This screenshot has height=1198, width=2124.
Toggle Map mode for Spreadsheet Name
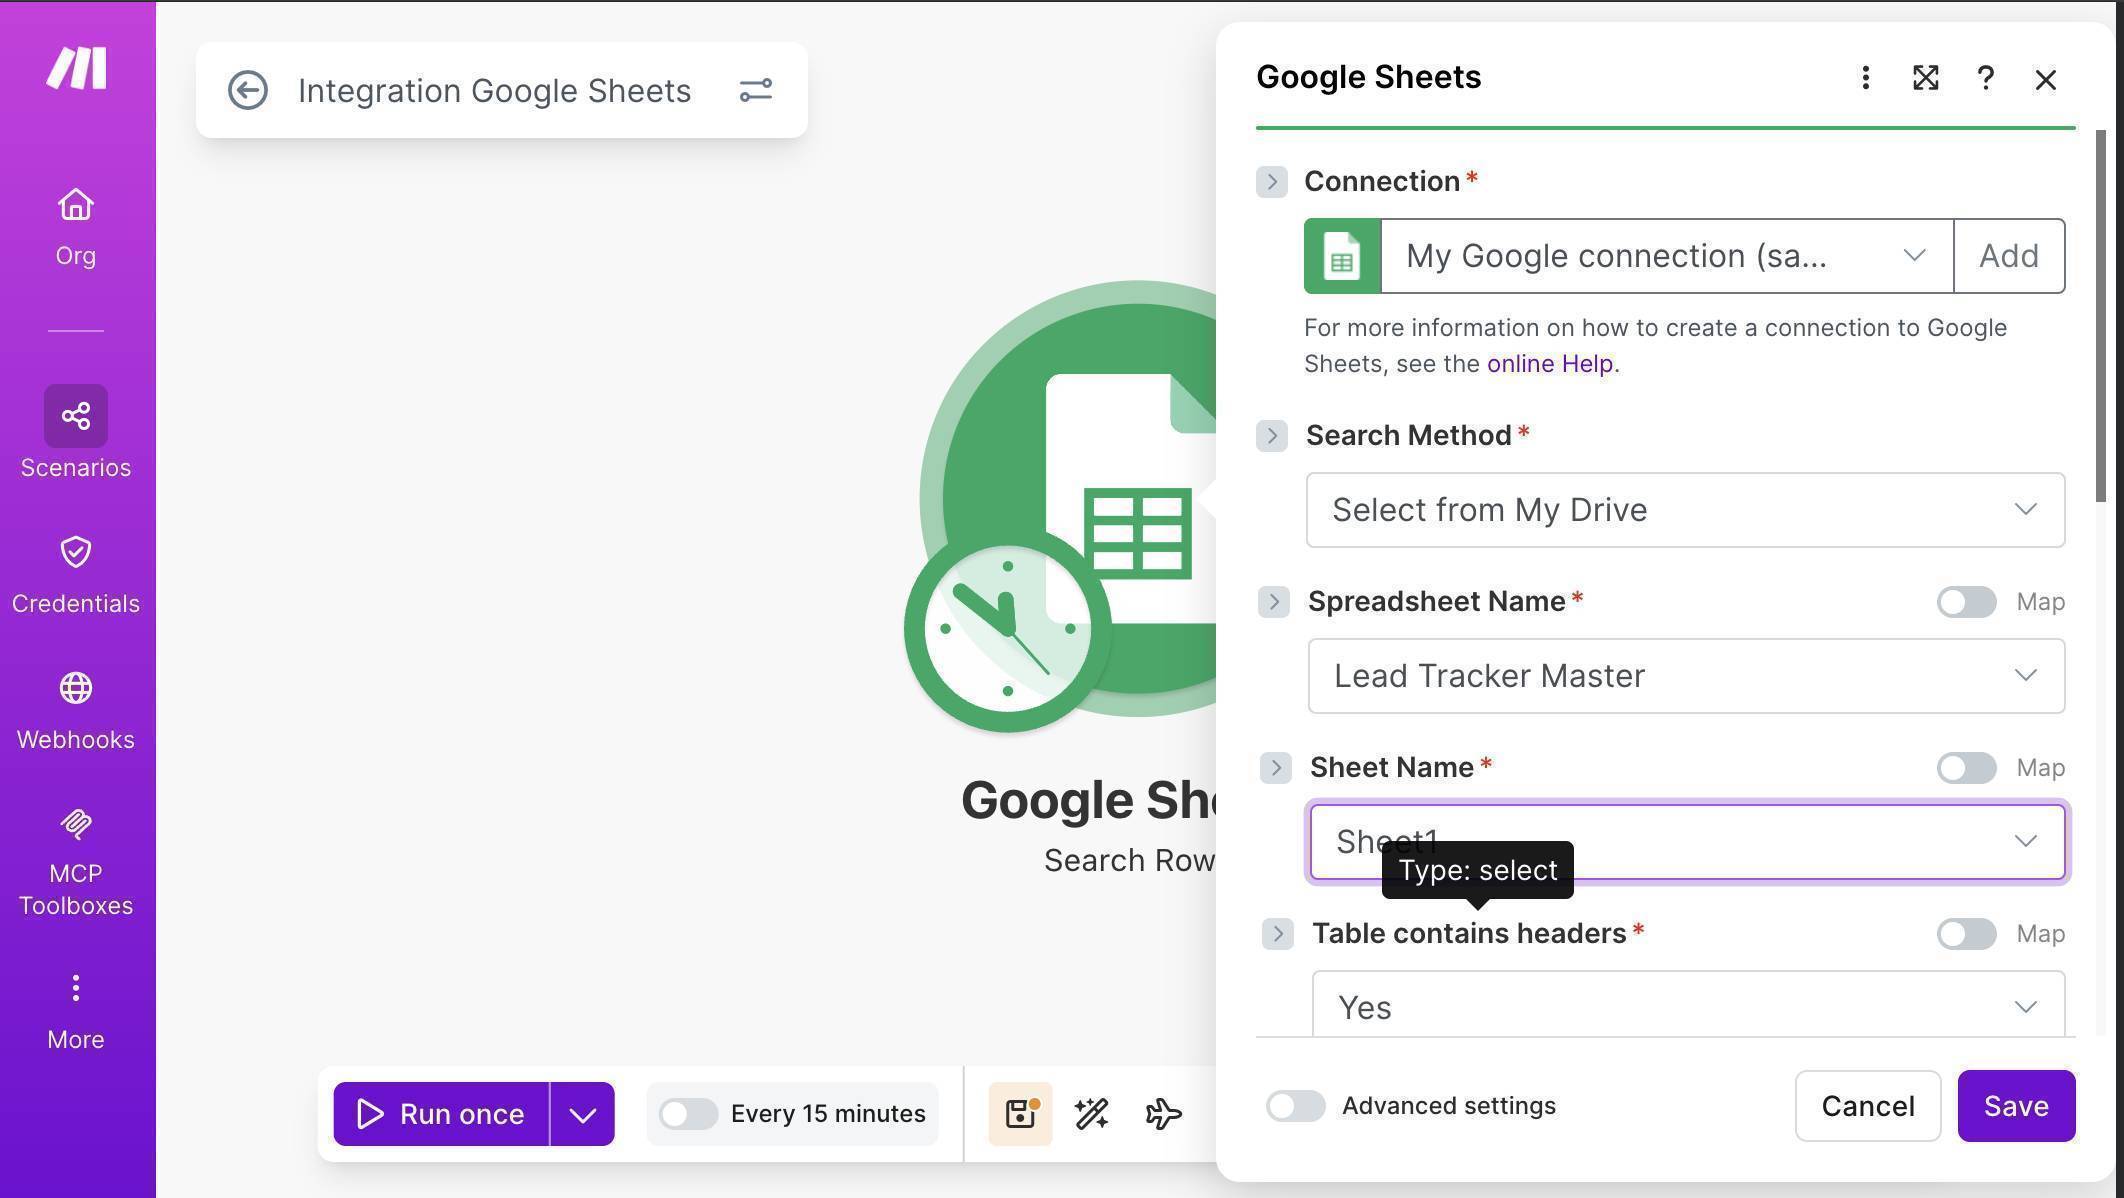click(1965, 601)
